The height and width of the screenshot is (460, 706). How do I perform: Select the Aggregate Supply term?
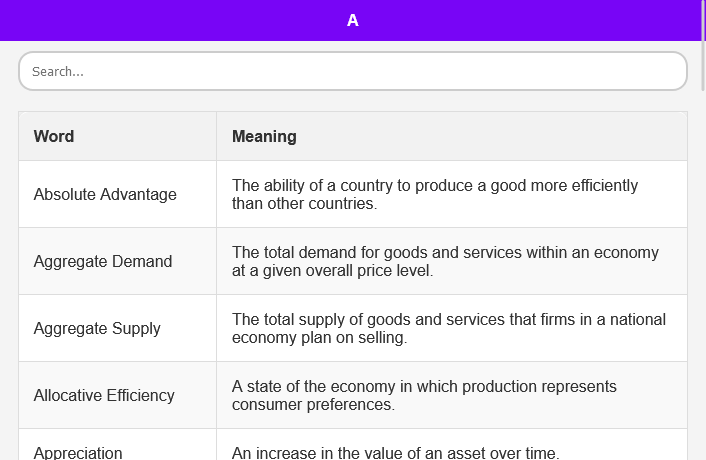point(97,328)
